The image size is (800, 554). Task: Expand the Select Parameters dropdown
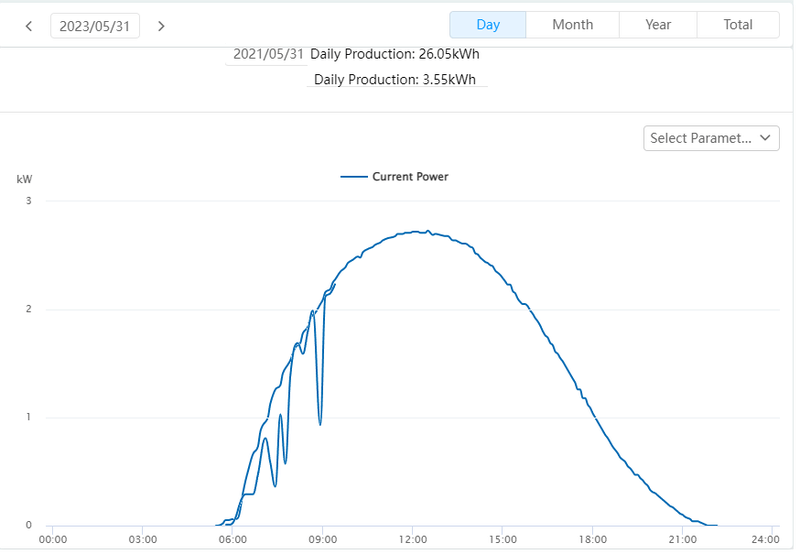click(x=700, y=138)
